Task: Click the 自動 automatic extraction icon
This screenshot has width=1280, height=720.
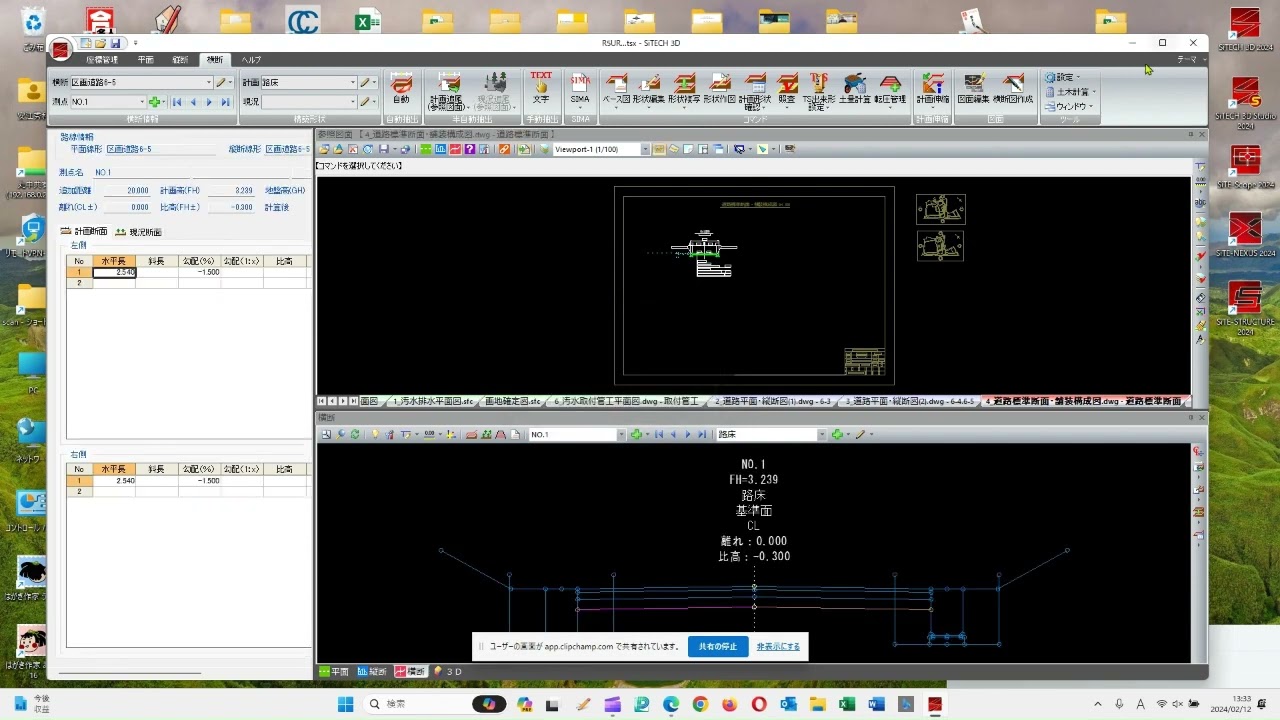Action: pos(401,89)
